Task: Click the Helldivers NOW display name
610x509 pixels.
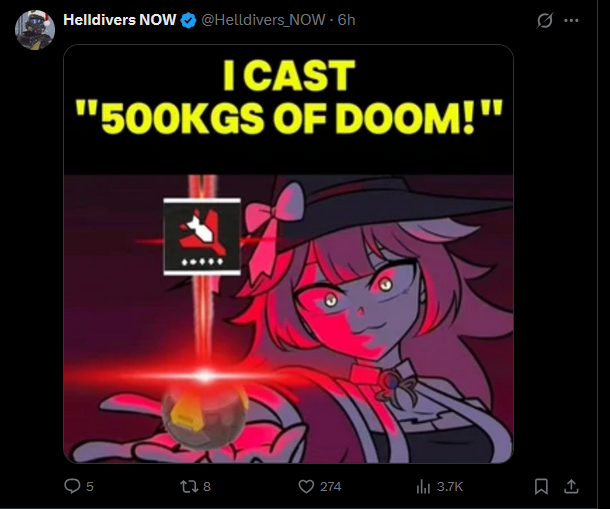Action: tap(119, 20)
